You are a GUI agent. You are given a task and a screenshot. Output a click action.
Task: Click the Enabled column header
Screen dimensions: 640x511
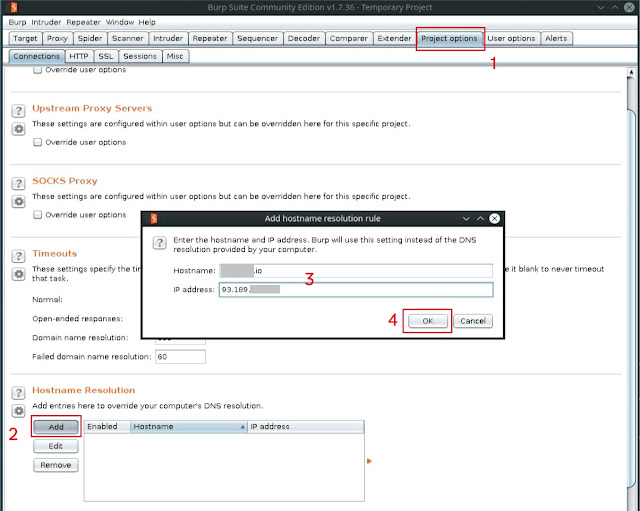point(107,427)
